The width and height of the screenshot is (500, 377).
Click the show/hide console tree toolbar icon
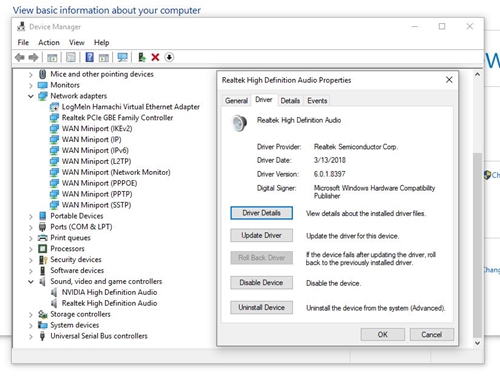(52, 58)
